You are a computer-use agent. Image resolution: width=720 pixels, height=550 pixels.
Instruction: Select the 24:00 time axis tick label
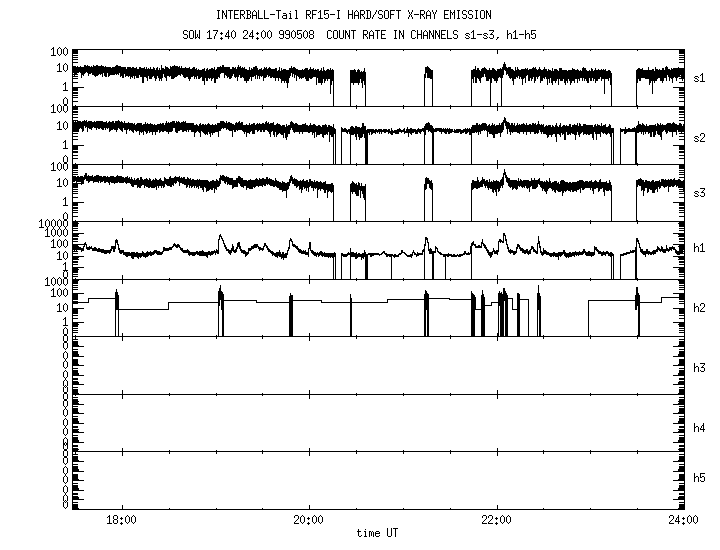click(x=683, y=520)
